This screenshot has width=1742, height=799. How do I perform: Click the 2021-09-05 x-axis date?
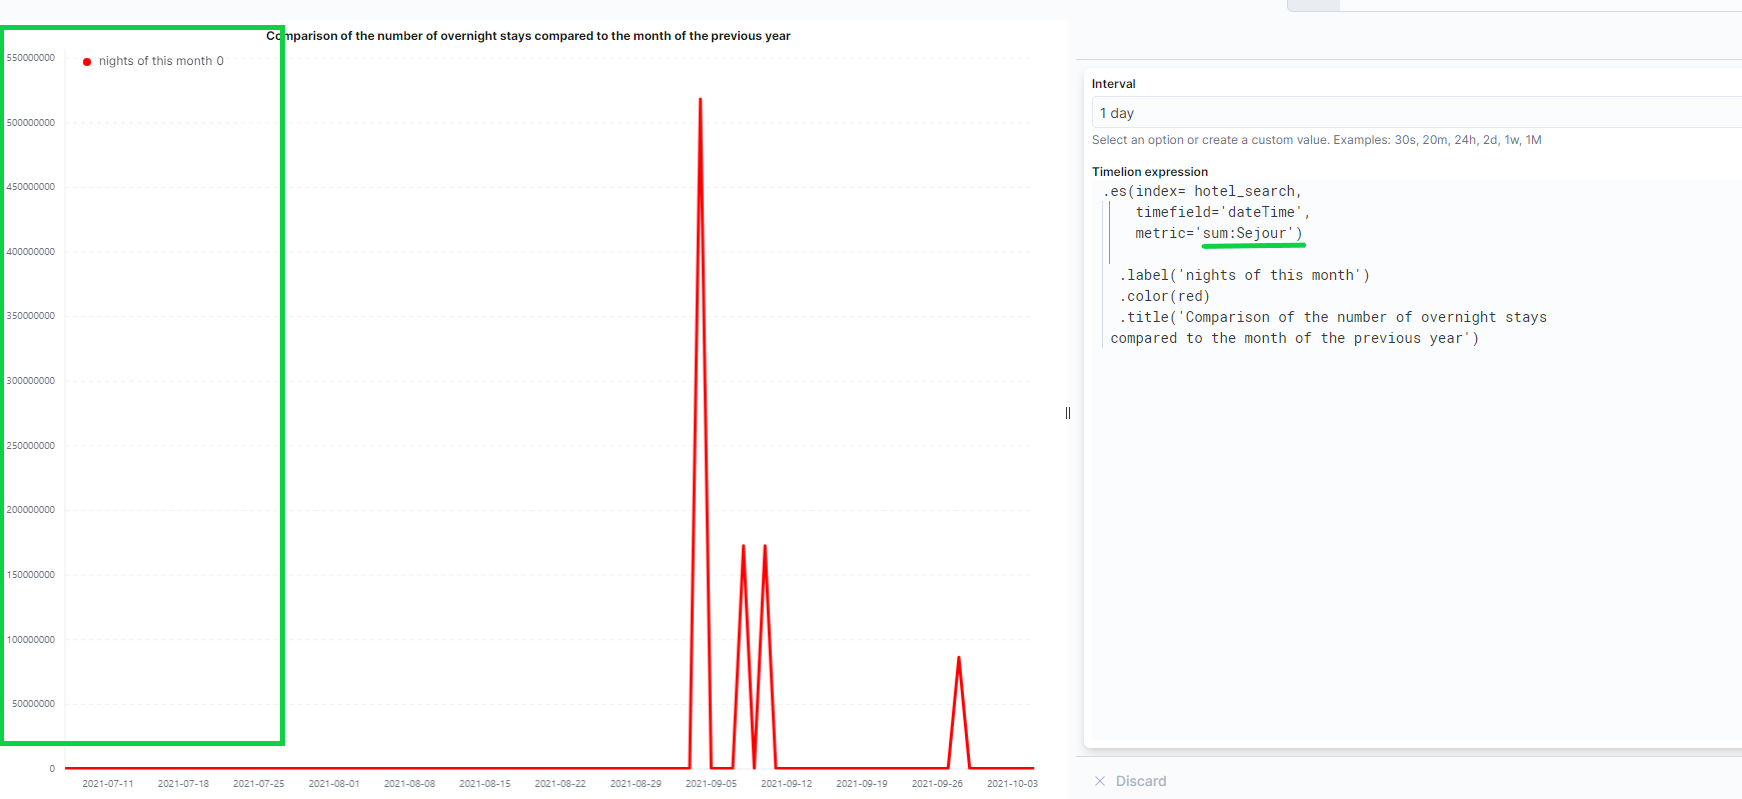pos(711,784)
